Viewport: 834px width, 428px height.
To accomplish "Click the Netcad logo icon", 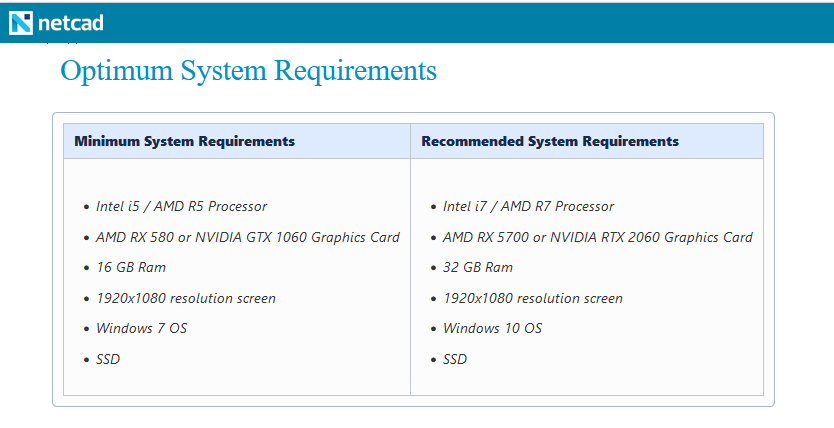I will [x=21, y=23].
